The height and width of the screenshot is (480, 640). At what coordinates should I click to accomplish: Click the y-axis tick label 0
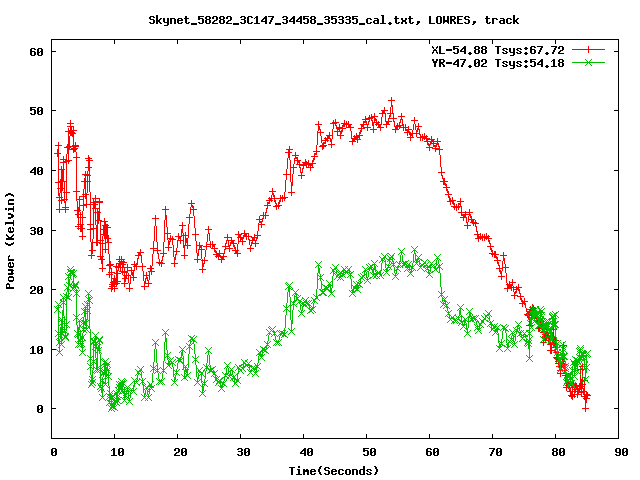click(40, 409)
